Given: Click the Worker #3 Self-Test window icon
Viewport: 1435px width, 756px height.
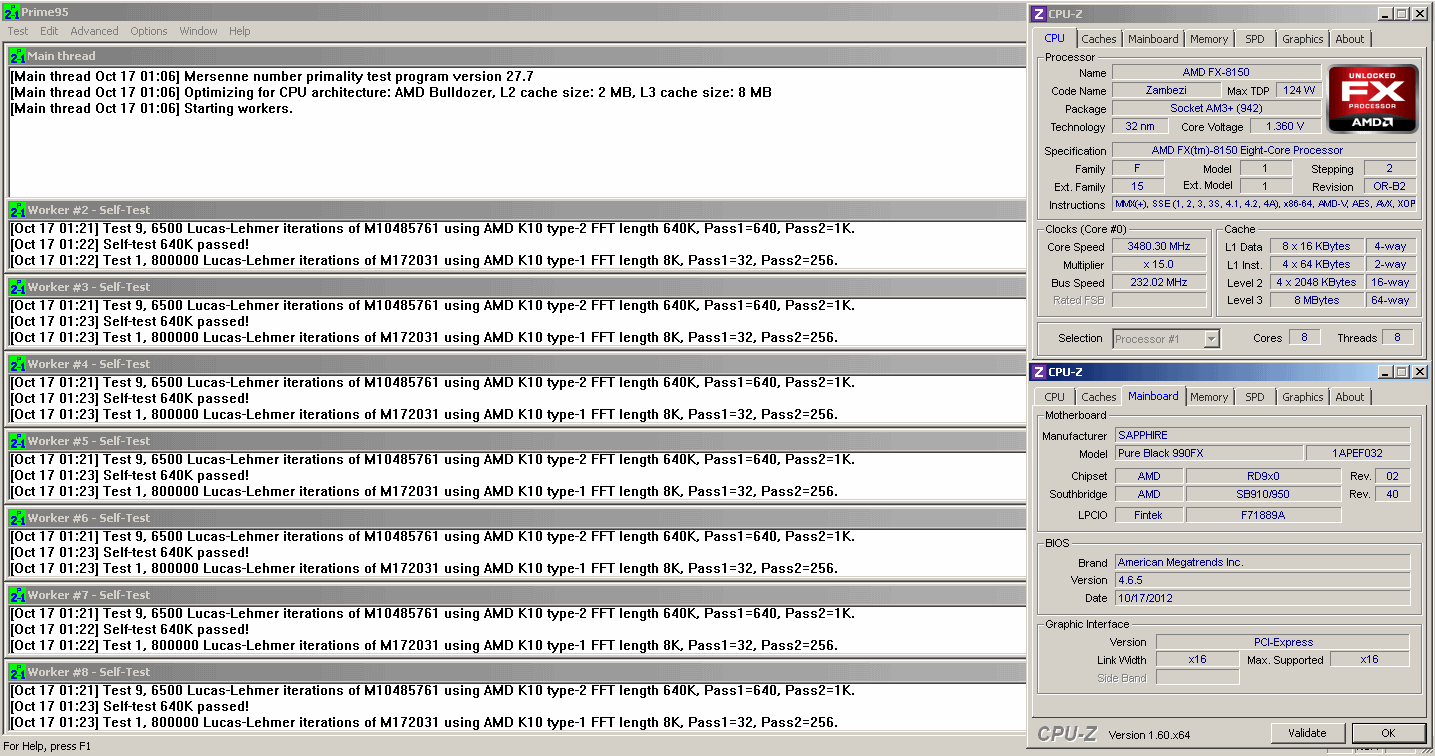Looking at the screenshot, I should [x=17, y=287].
